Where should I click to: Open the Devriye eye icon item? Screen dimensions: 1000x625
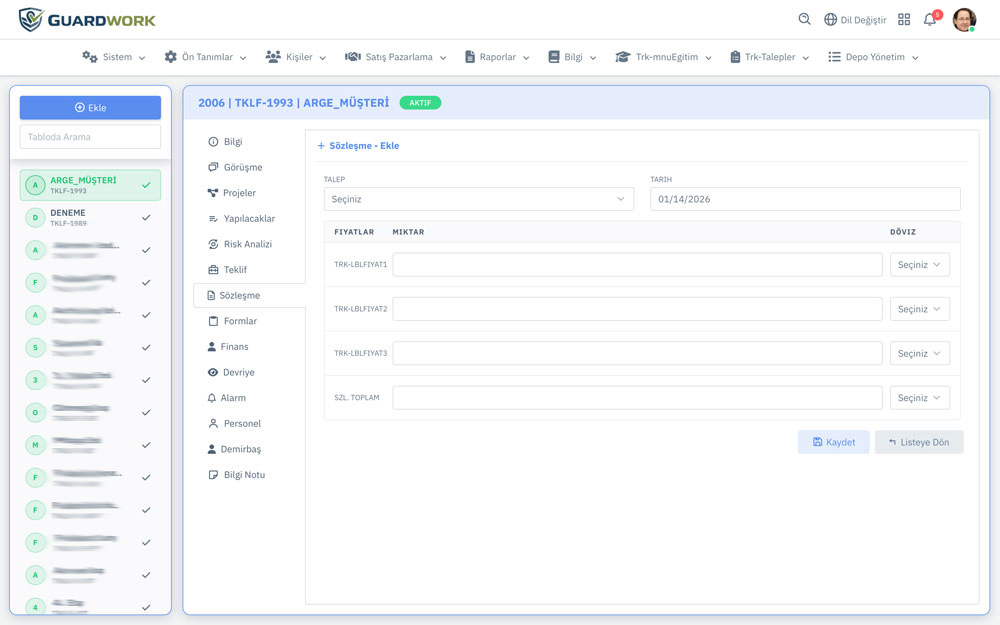point(212,372)
